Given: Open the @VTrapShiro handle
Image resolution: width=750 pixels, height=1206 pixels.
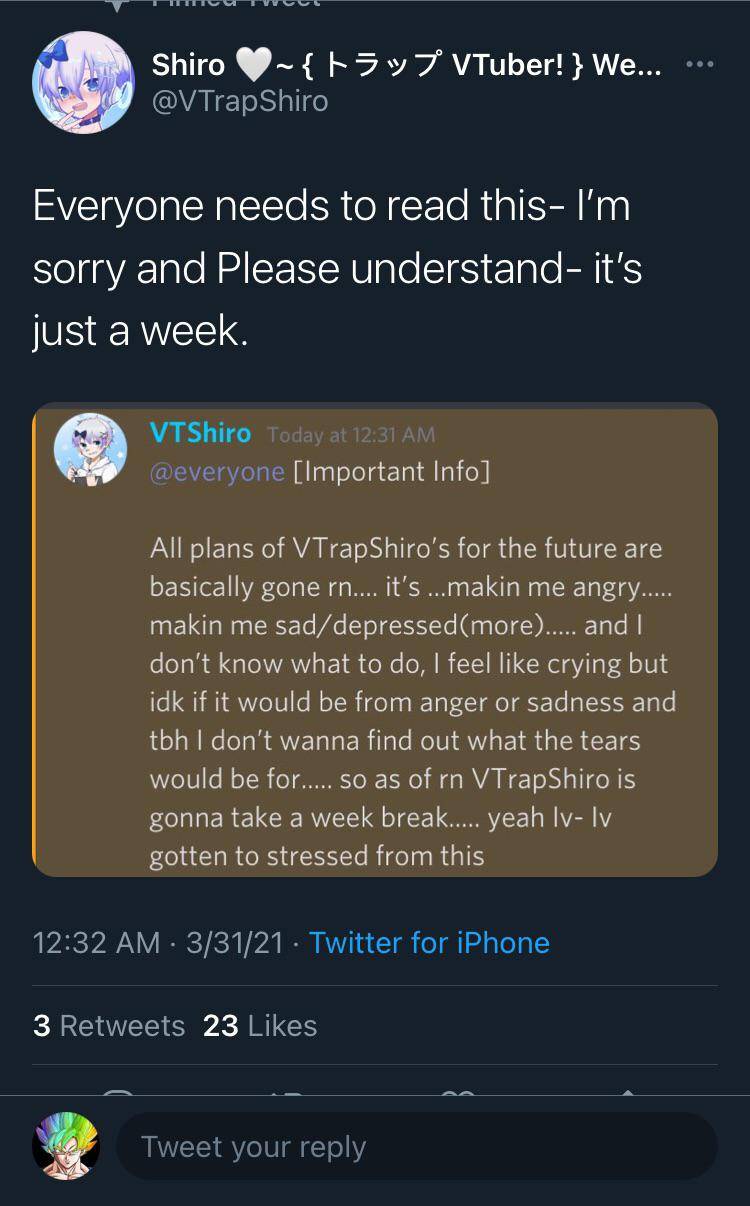Looking at the screenshot, I should click(x=240, y=101).
